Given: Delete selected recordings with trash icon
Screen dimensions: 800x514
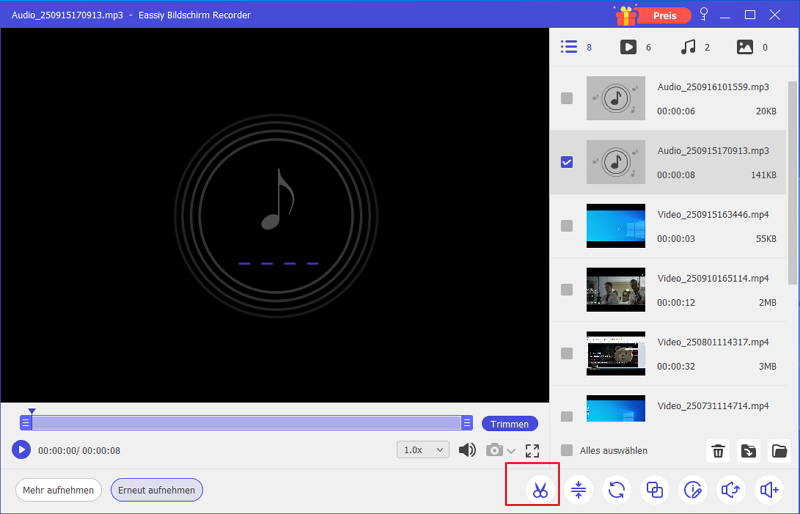Looking at the screenshot, I should click(x=718, y=451).
